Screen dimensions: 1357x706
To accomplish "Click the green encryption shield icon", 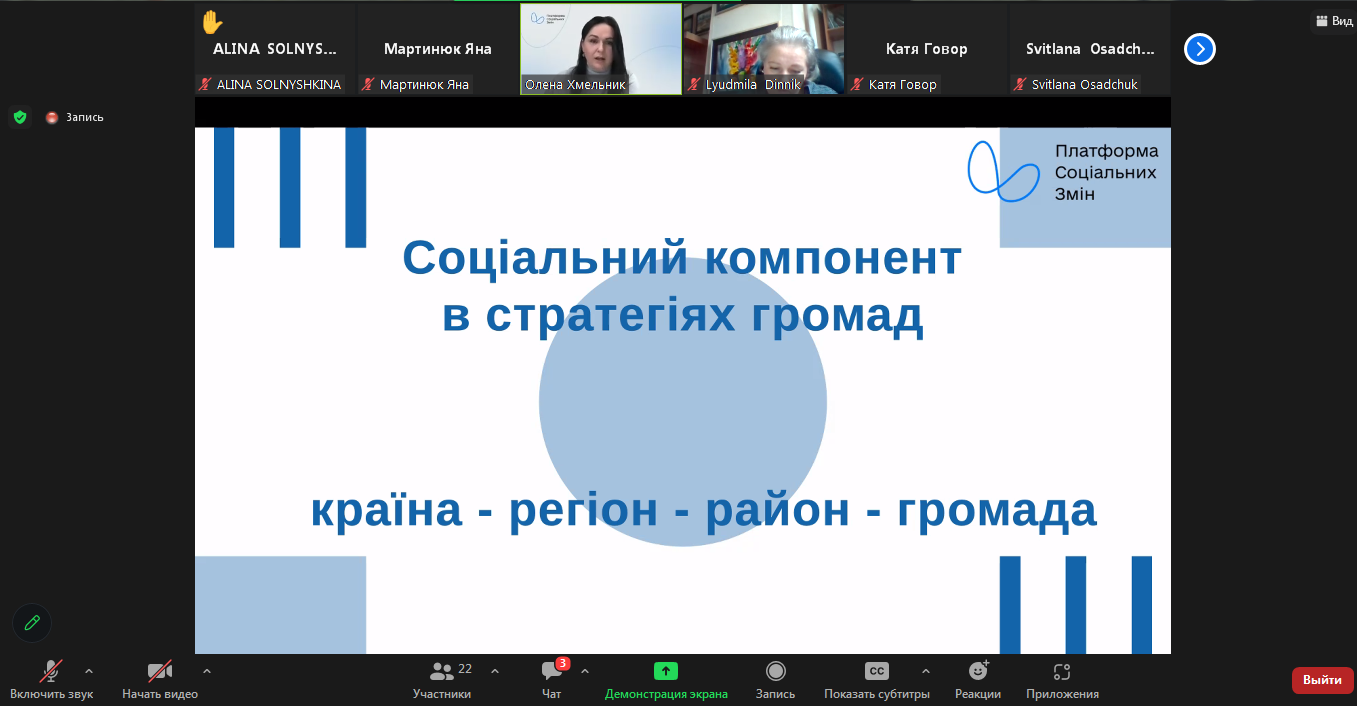I will 20,117.
